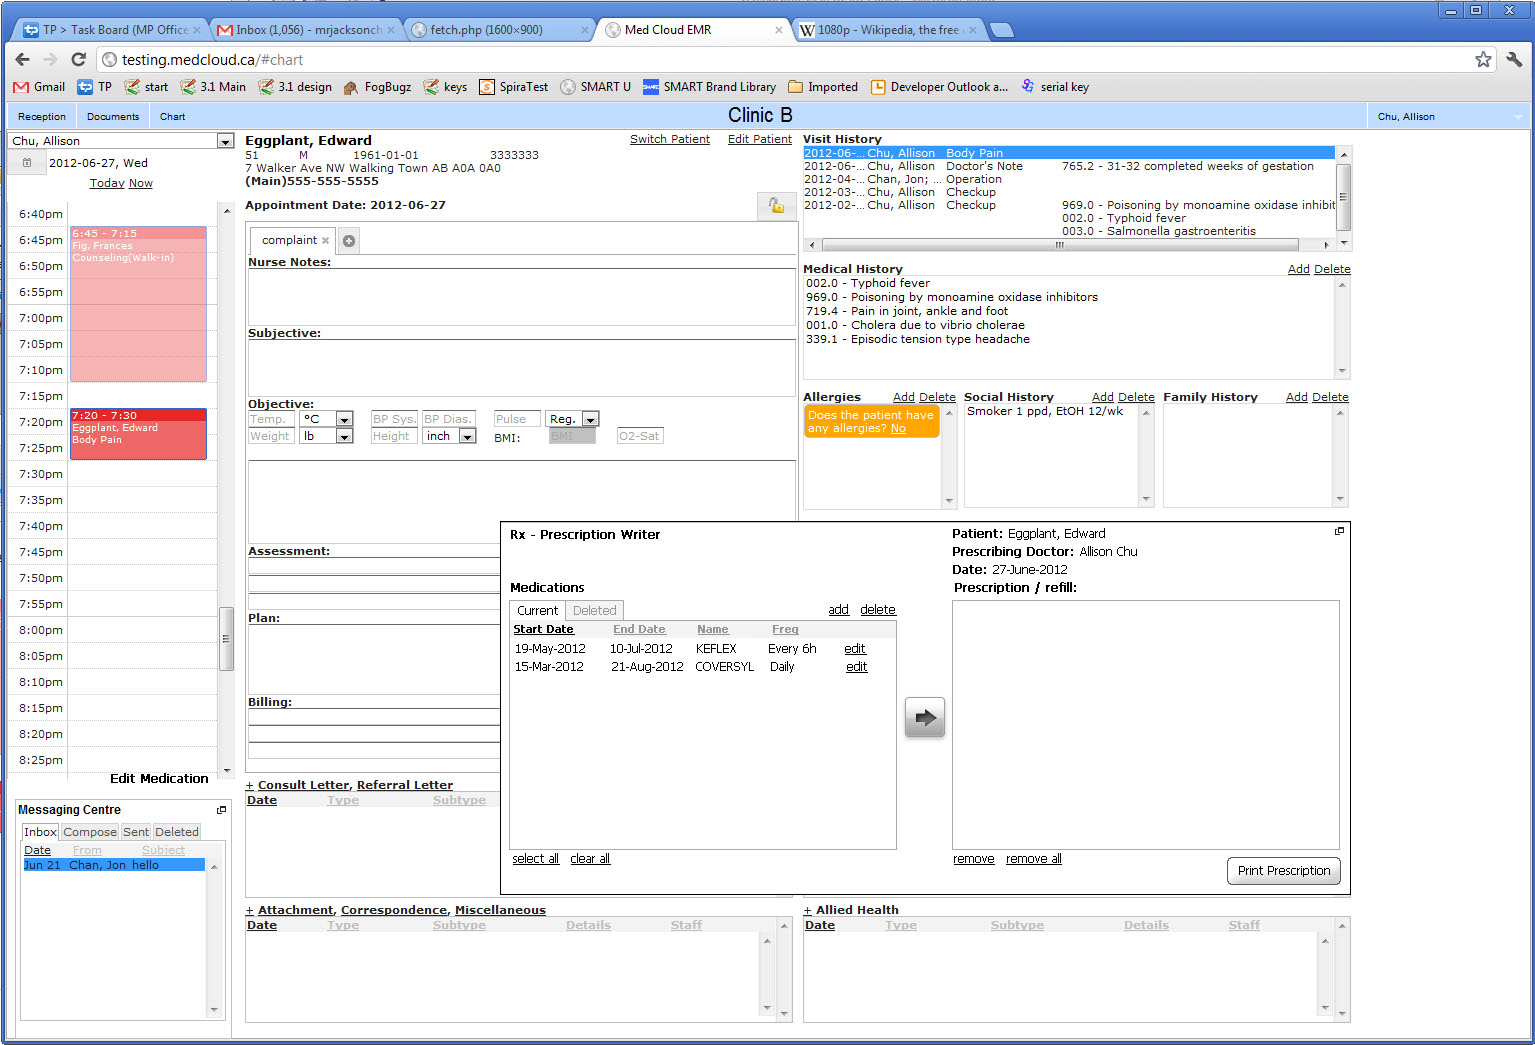Open browser wrench settings menu
The width and height of the screenshot is (1535, 1045).
point(1514,59)
